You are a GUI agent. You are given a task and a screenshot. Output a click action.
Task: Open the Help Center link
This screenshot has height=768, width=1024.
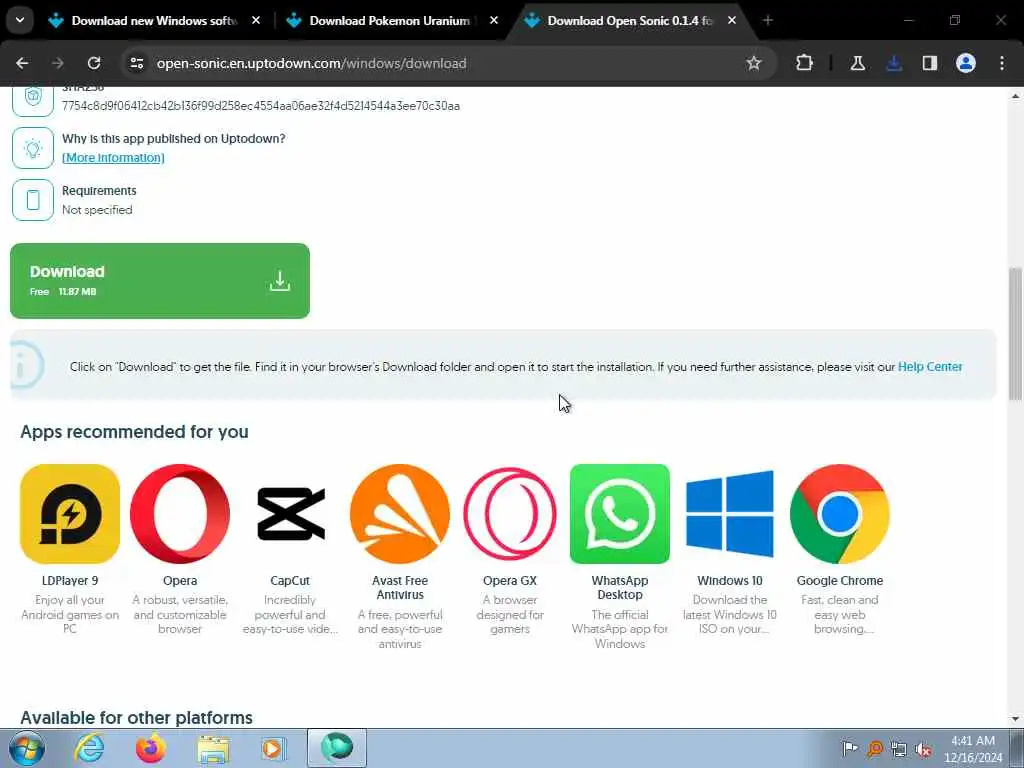coord(930,367)
